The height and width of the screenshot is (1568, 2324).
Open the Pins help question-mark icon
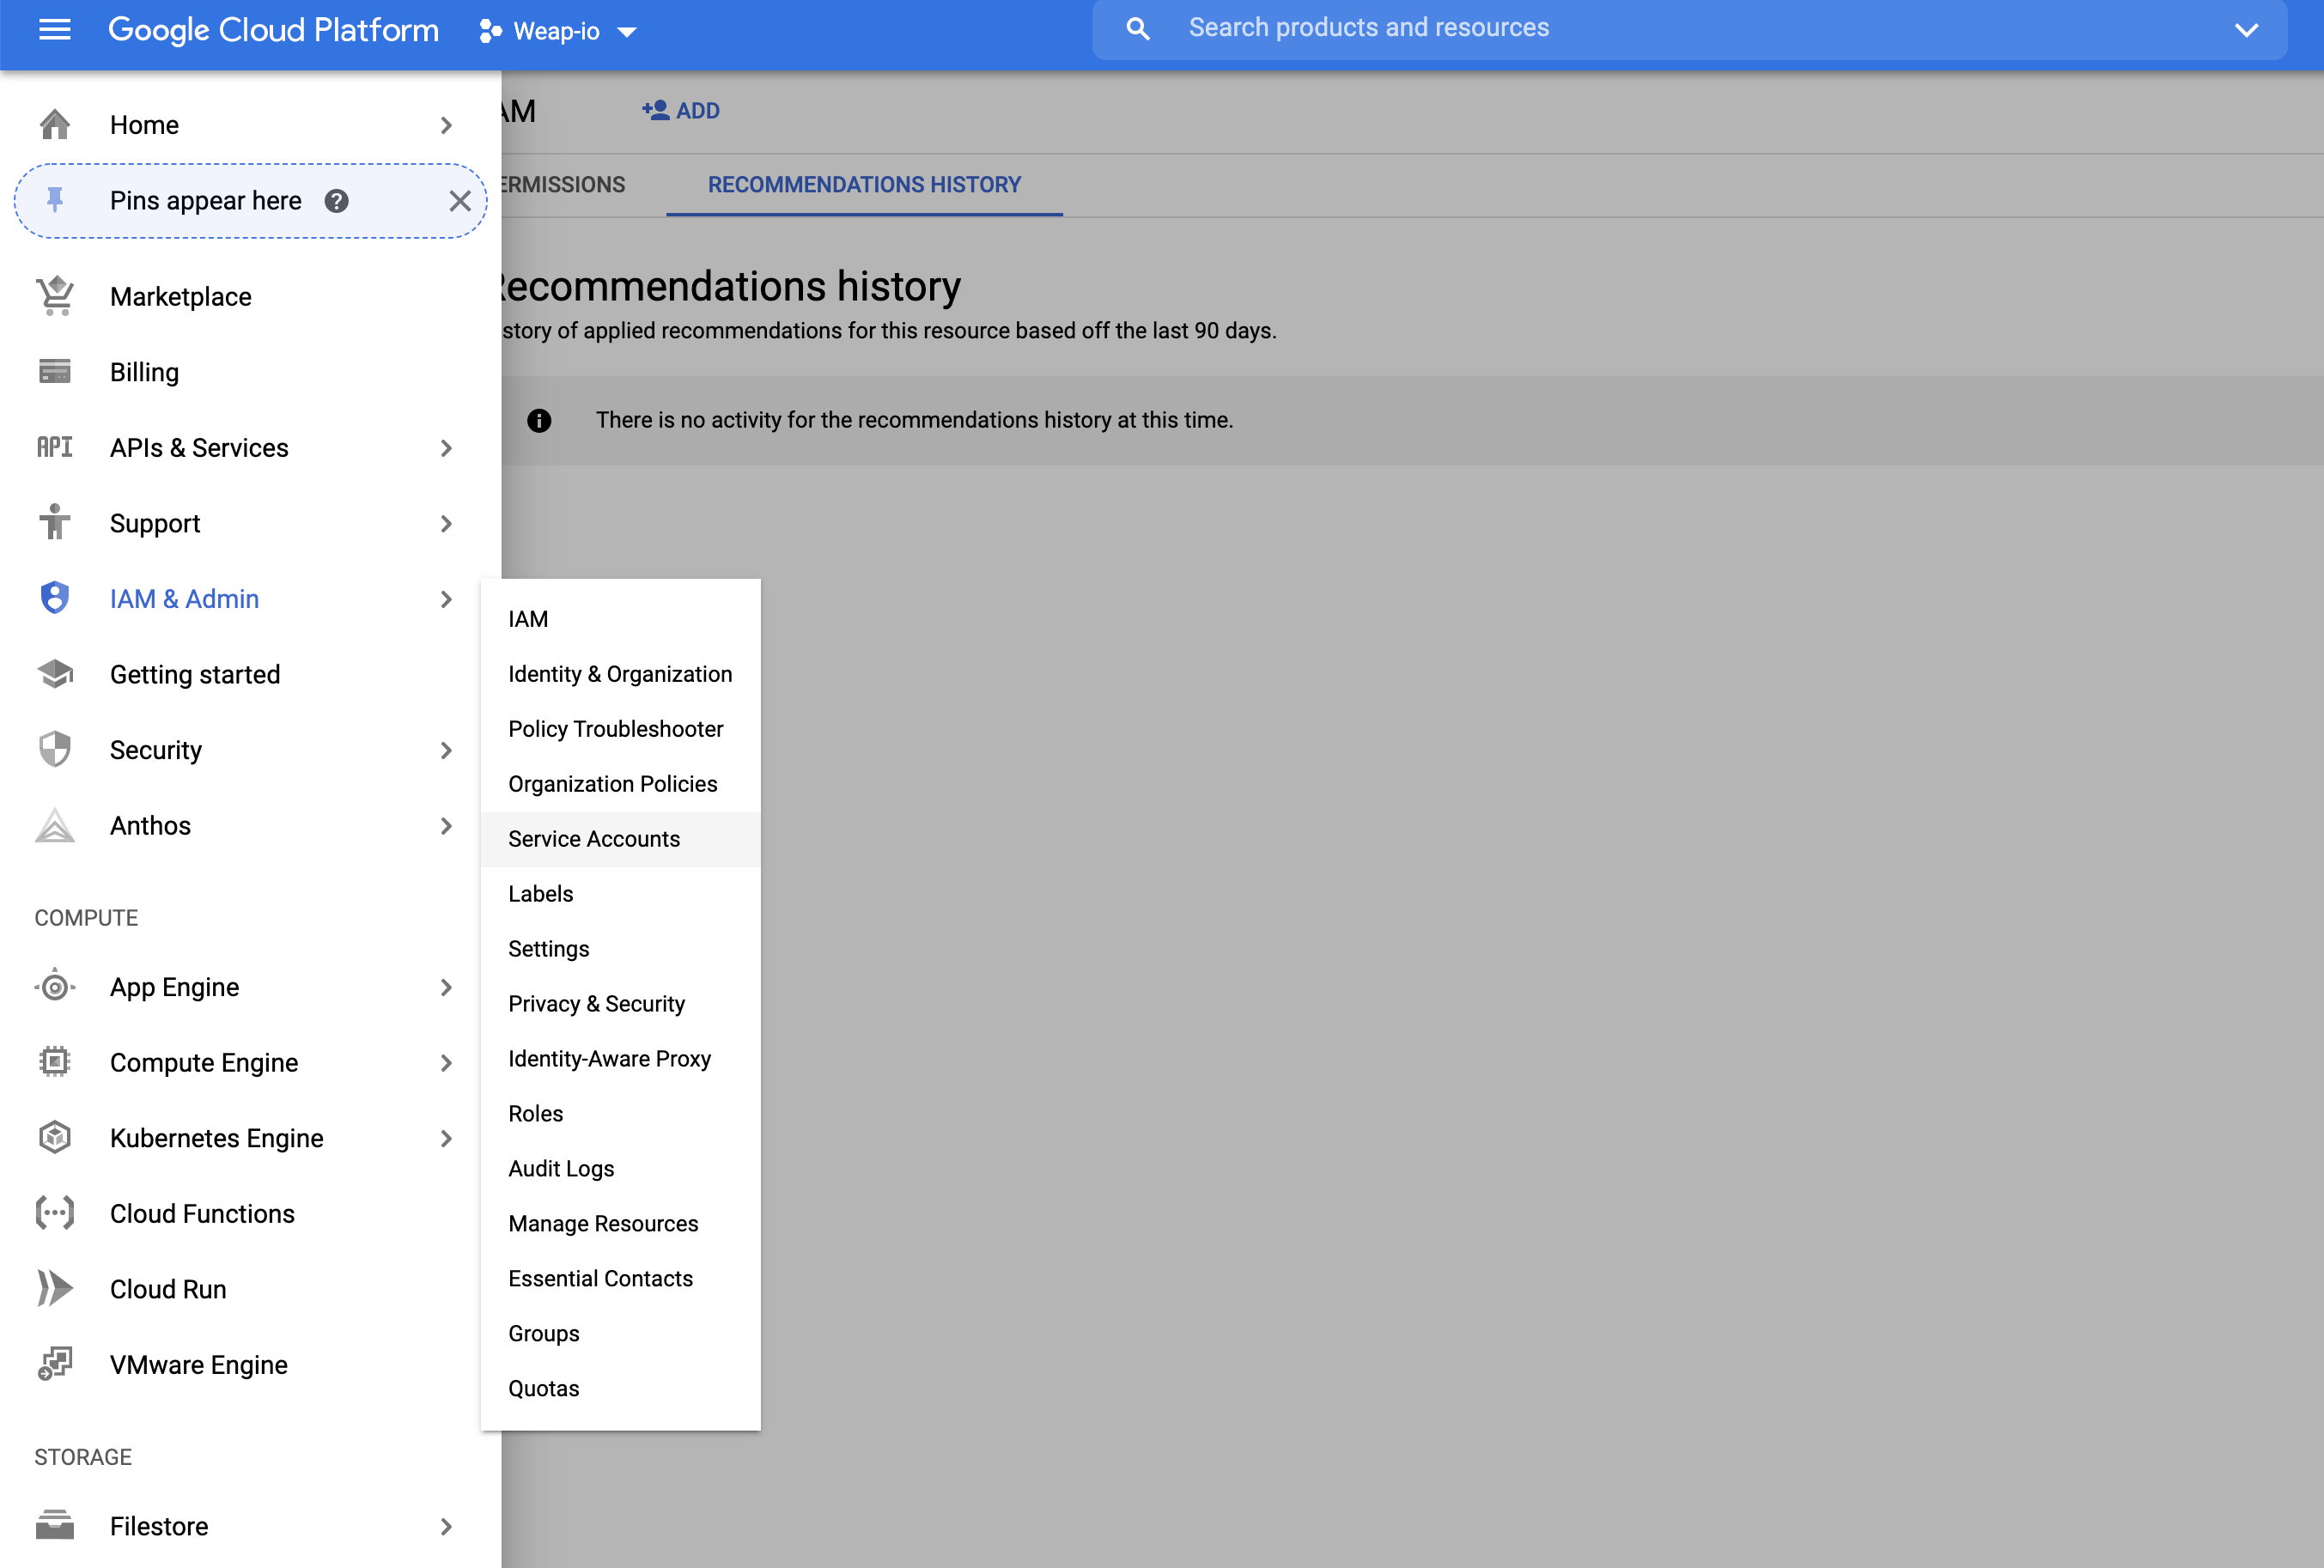pyautogui.click(x=337, y=201)
